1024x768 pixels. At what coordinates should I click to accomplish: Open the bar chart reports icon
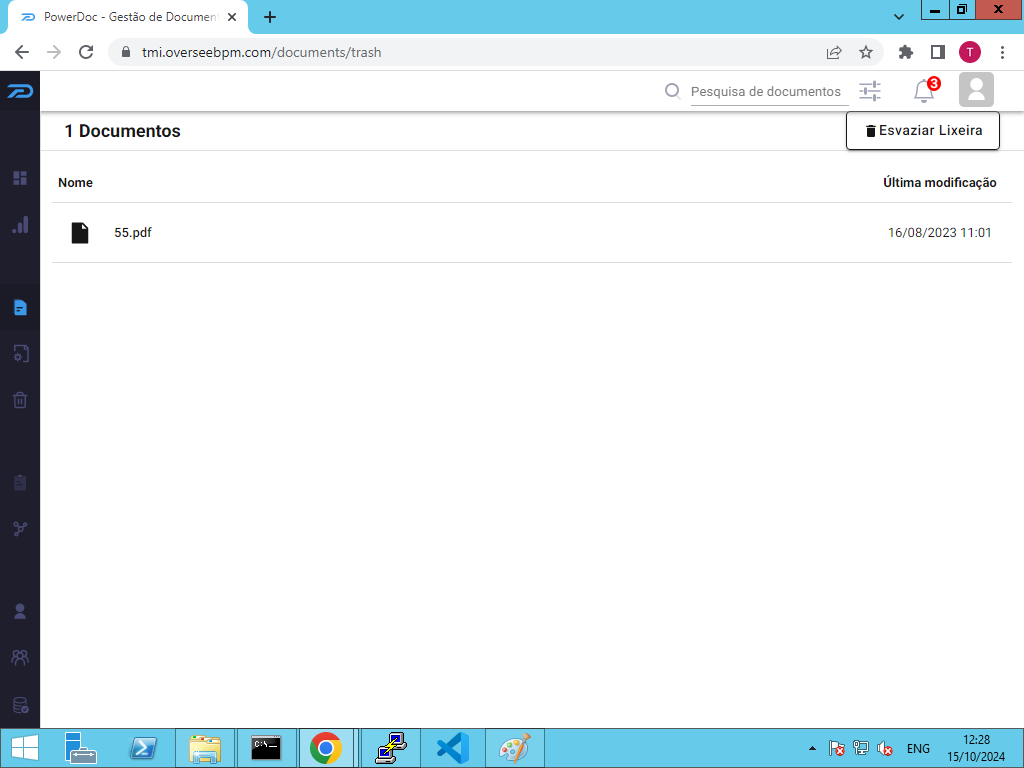(x=20, y=225)
